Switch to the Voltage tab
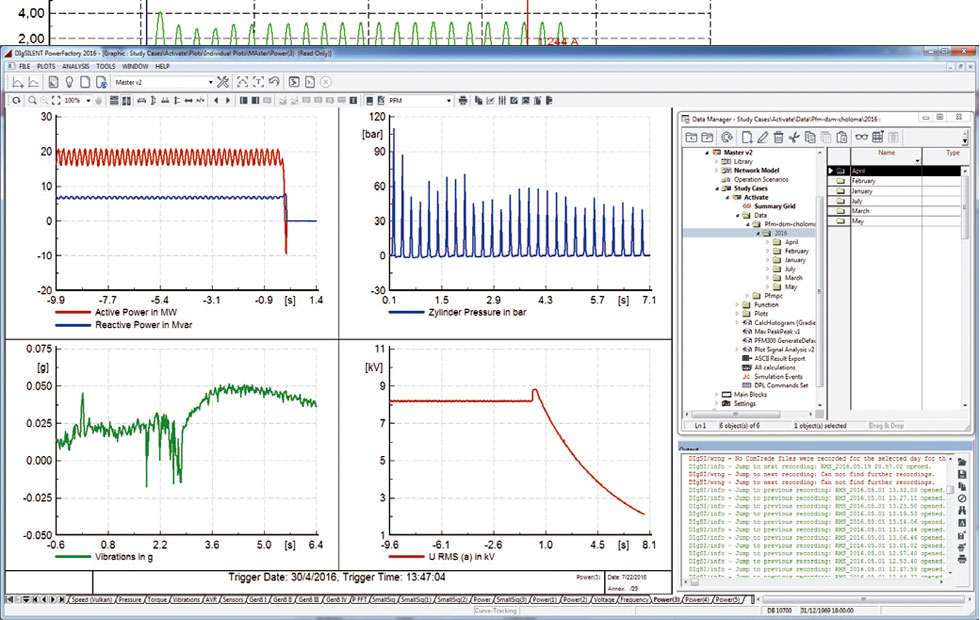Image resolution: width=980 pixels, height=620 pixels. (603, 599)
